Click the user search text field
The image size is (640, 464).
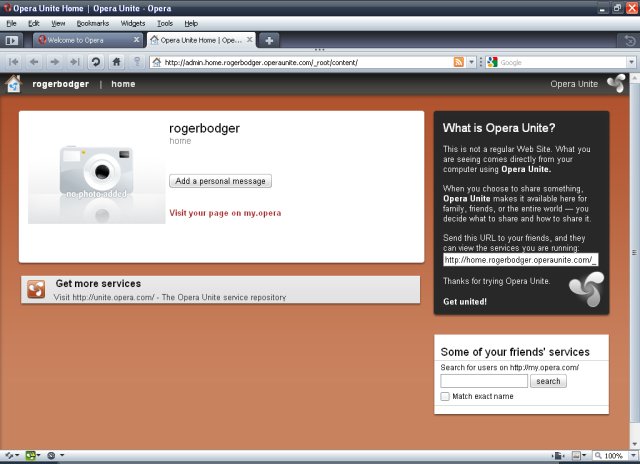484,381
